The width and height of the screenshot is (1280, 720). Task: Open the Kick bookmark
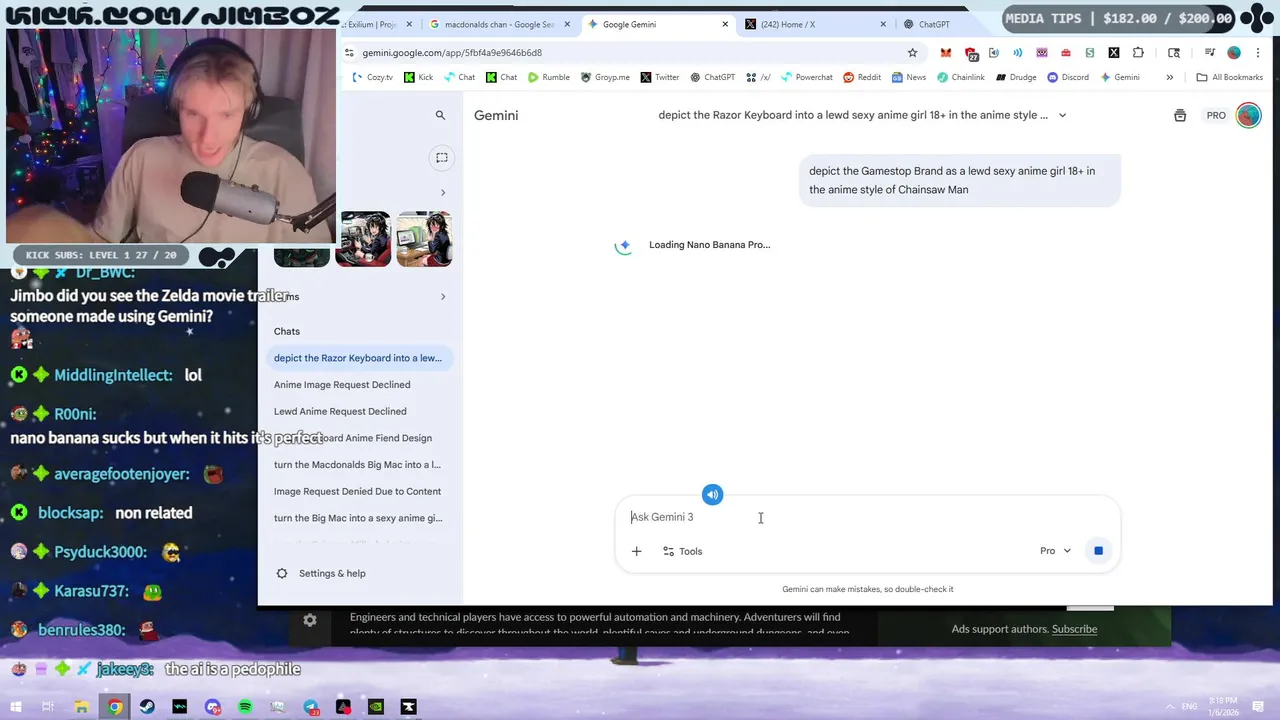[x=419, y=77]
